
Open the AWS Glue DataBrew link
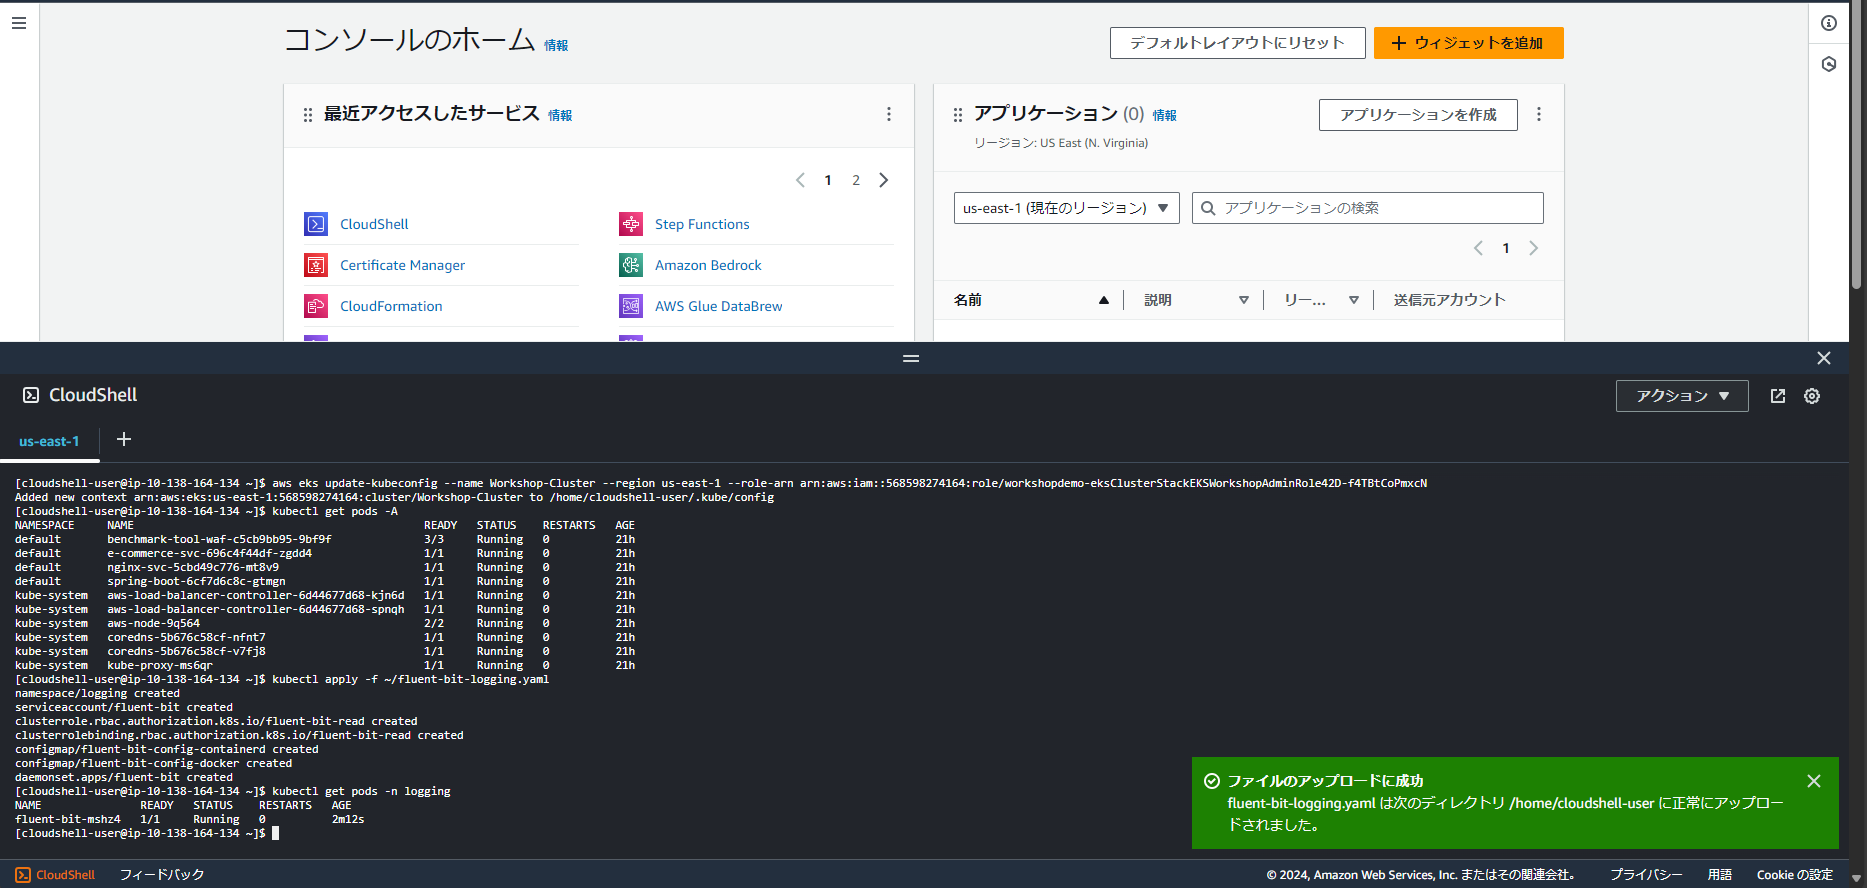[719, 306]
